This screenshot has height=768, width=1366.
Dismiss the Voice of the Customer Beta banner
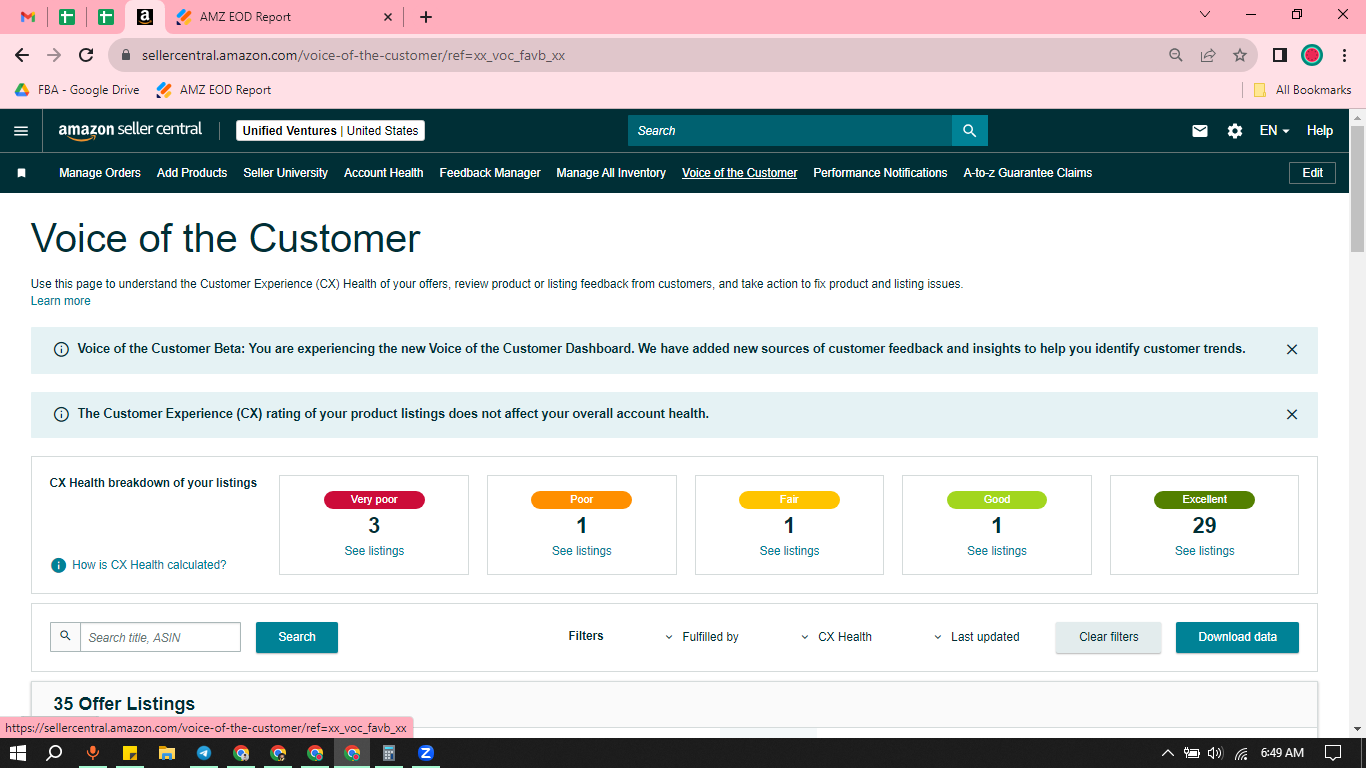tap(1292, 350)
